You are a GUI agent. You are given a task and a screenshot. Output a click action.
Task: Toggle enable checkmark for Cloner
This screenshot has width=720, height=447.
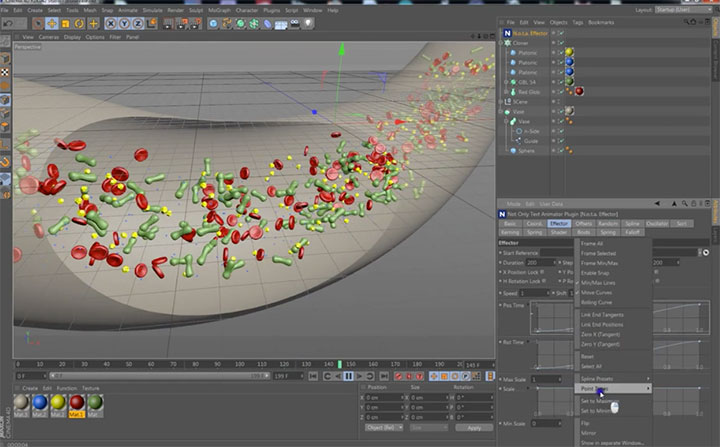pyautogui.click(x=561, y=43)
